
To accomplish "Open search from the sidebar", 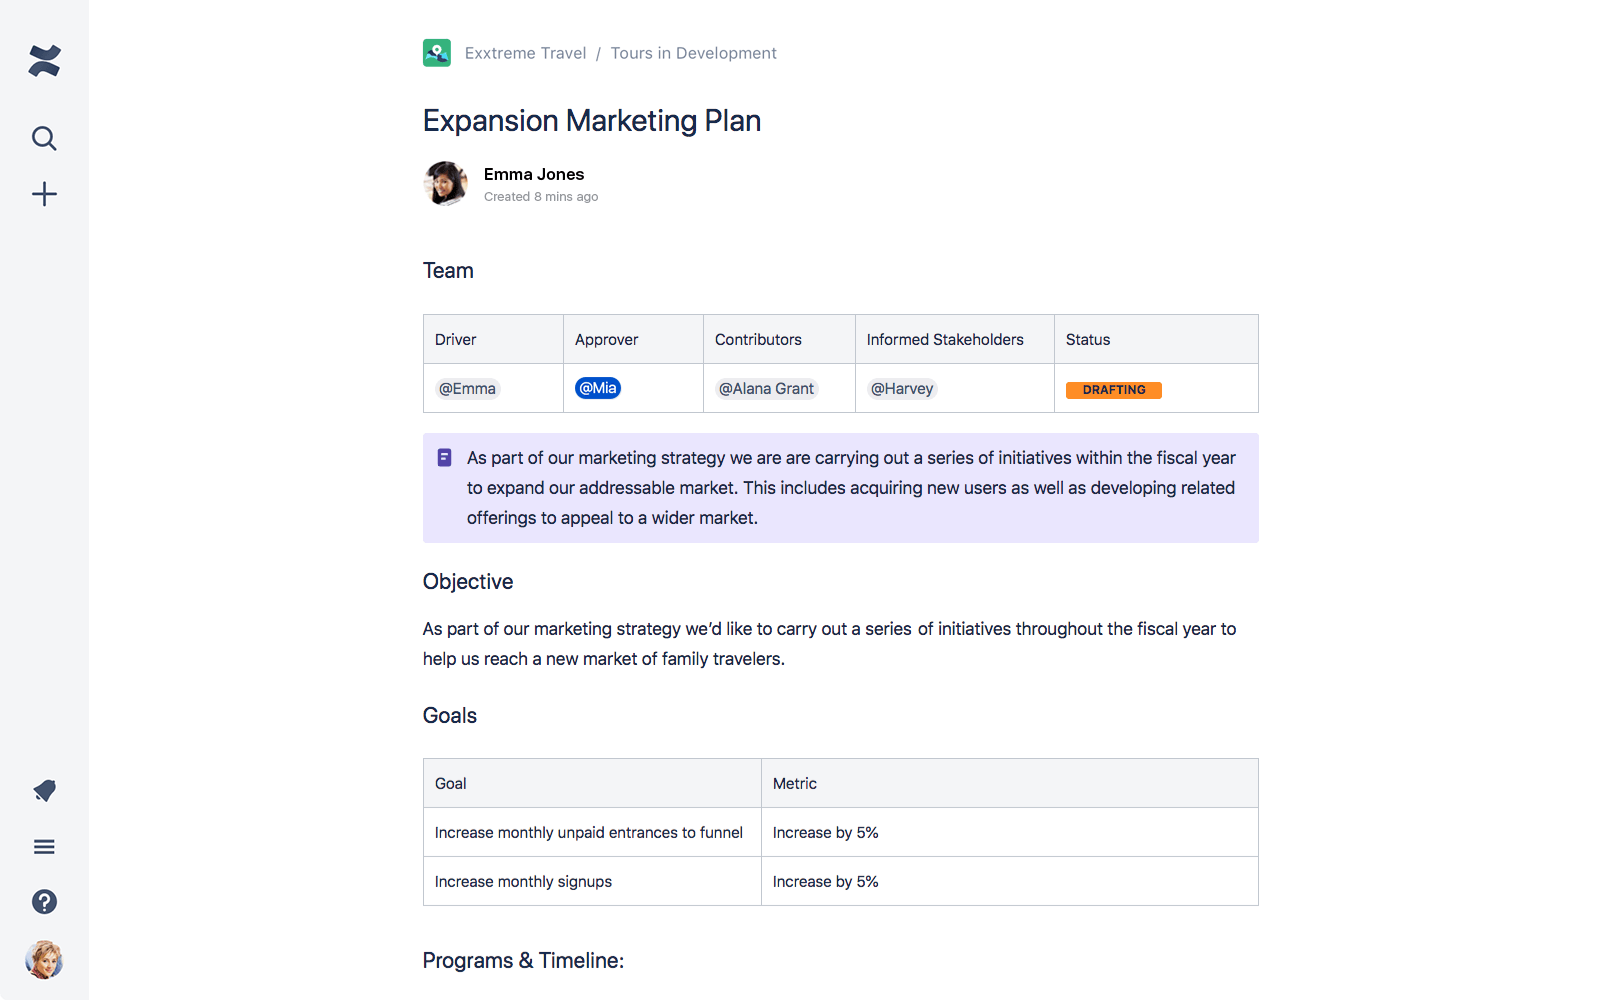I will click(x=44, y=138).
